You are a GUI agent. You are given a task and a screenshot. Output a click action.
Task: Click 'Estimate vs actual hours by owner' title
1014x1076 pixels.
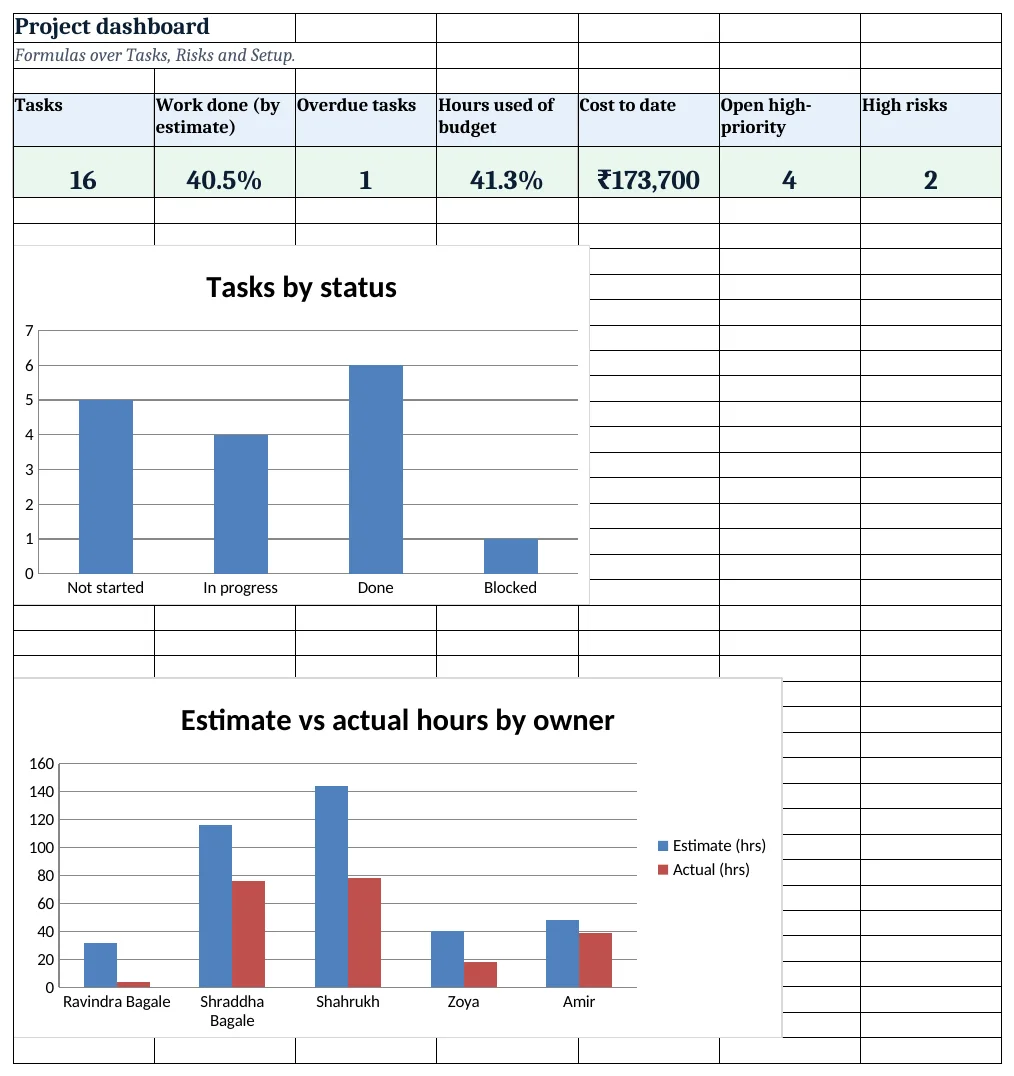(397, 721)
